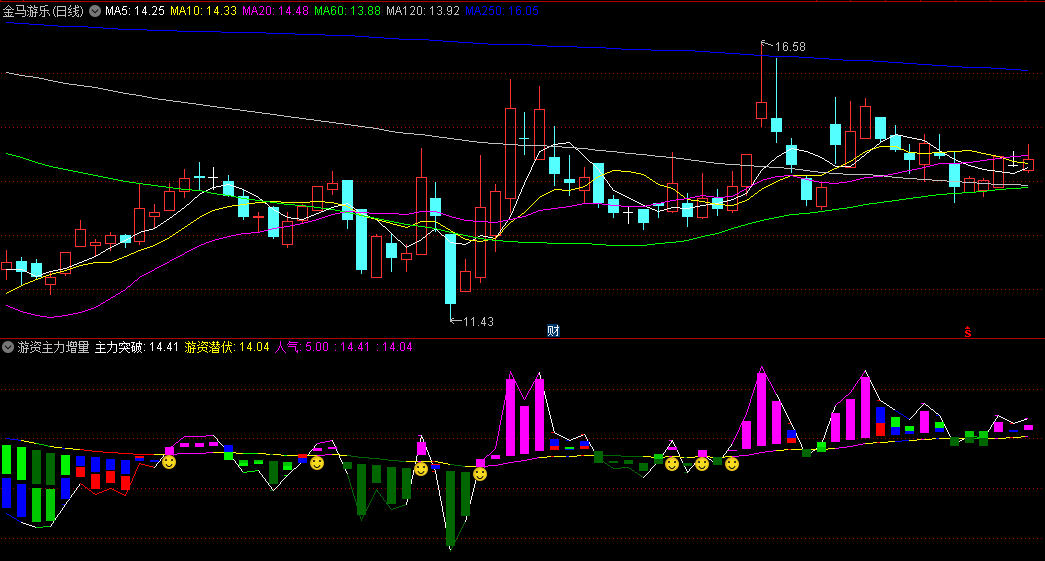1045x561 pixels.
Task: Click the 财 financial info icon
Action: (x=552, y=330)
